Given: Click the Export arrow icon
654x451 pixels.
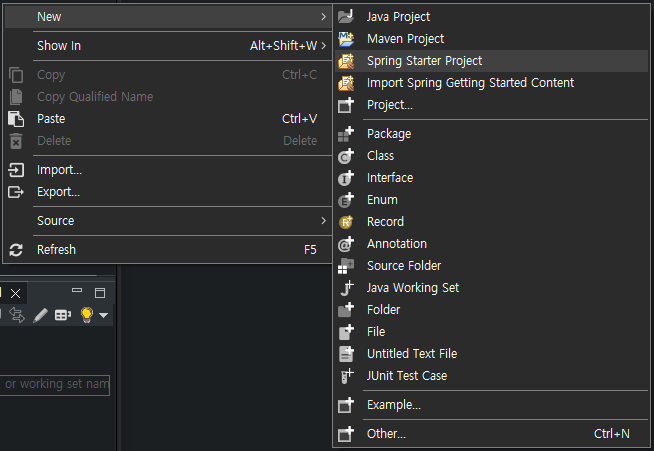Looking at the screenshot, I should coord(16,192).
